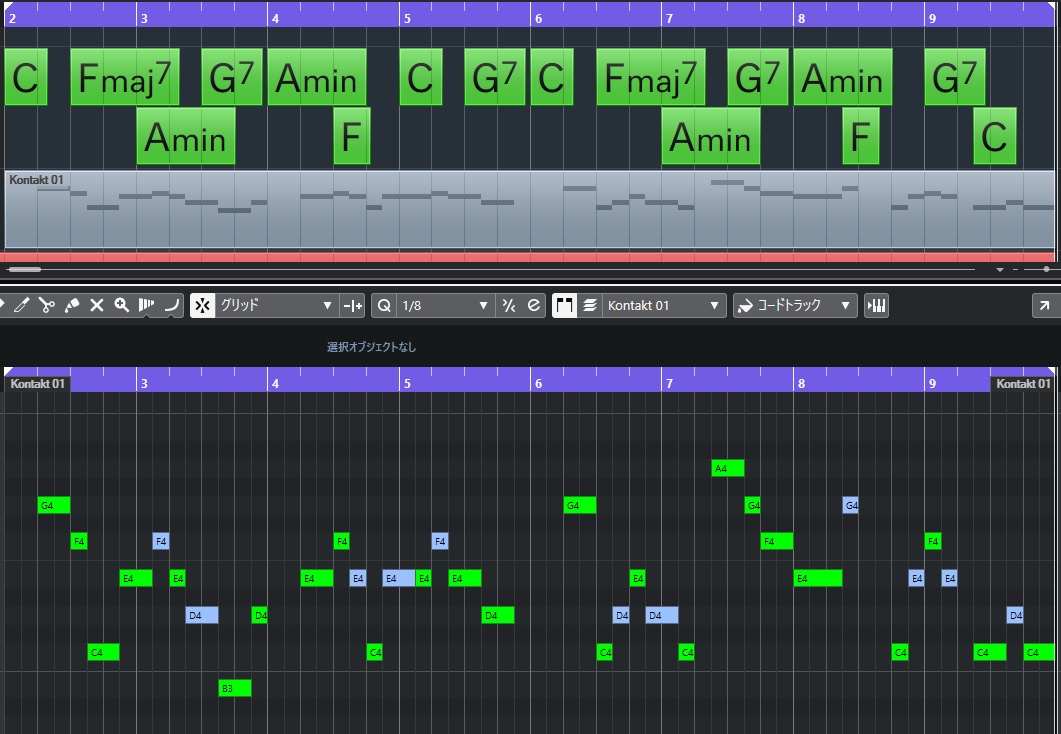Image resolution: width=1061 pixels, height=734 pixels.
Task: Click the right Kontakt 01 part border label
Action: (1023, 384)
